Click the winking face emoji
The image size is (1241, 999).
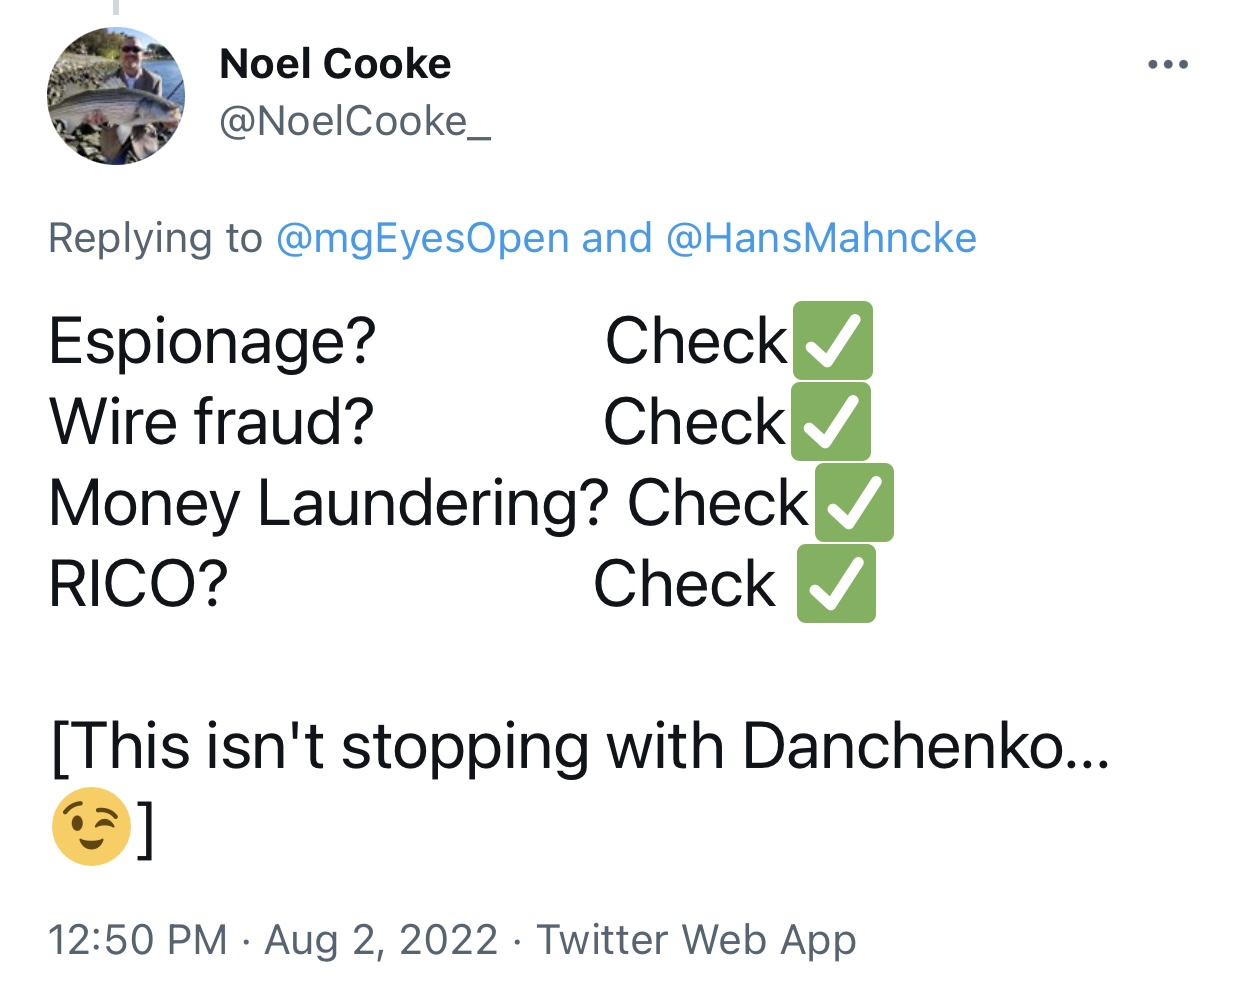tap(91, 827)
